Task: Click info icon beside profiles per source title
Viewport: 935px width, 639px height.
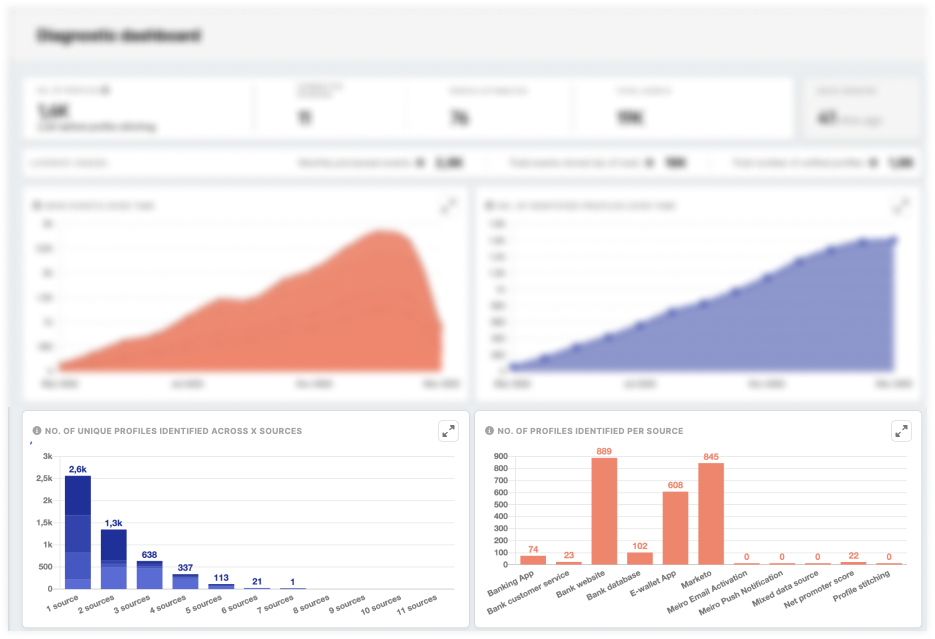Action: click(490, 430)
